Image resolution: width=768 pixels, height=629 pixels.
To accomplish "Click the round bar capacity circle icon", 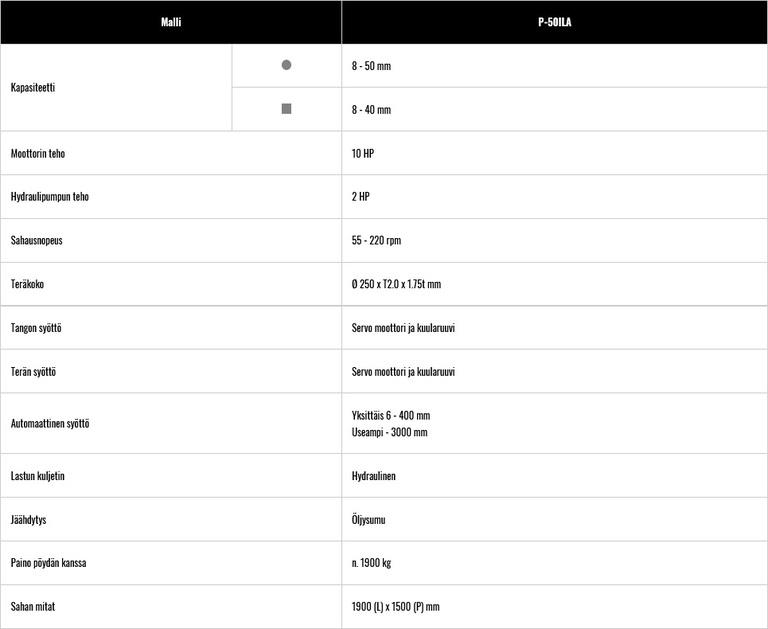I will click(286, 65).
